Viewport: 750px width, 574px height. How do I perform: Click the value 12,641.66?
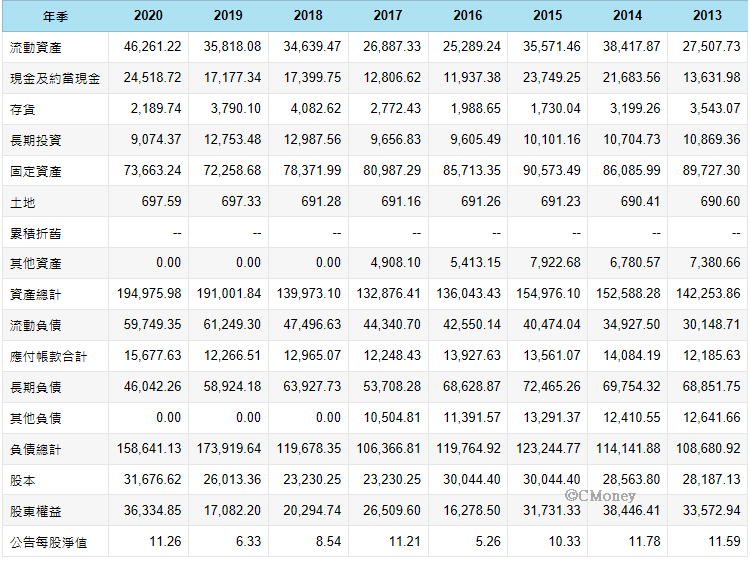coord(712,418)
